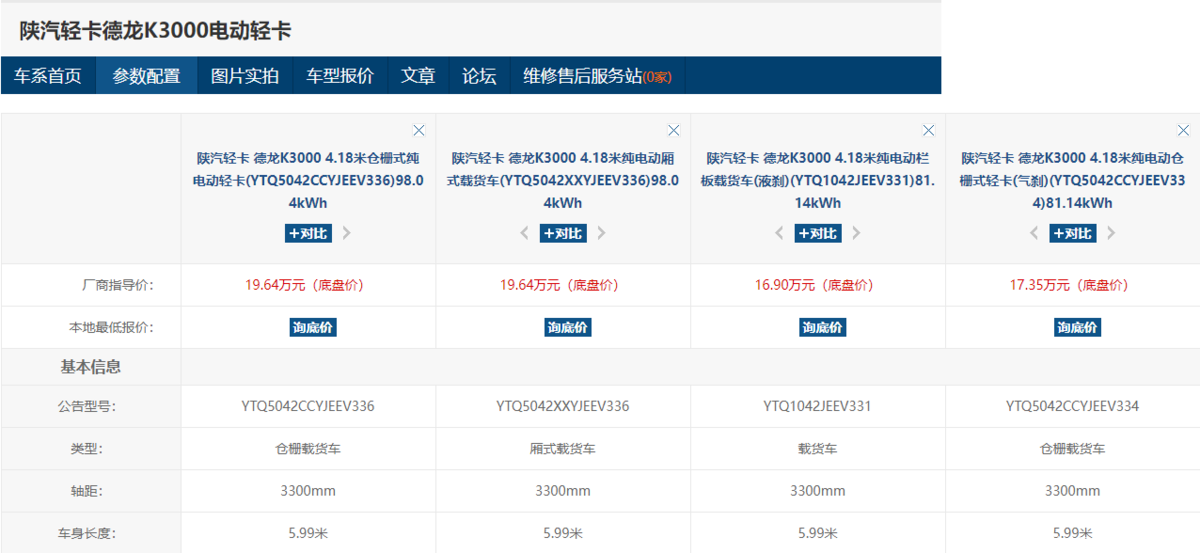1200x553 pixels.
Task: Open the 4.18米纯电动仓栅式轻卡(气刹) model link
Action: [x=1073, y=180]
